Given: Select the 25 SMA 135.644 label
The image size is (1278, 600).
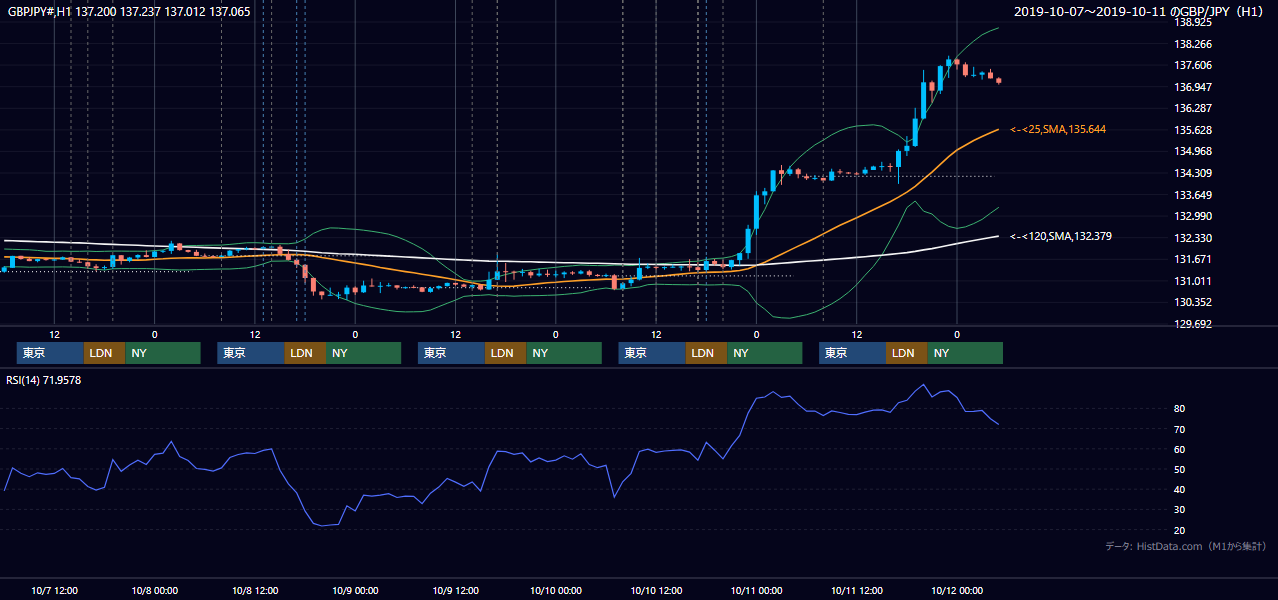Looking at the screenshot, I should [1057, 130].
